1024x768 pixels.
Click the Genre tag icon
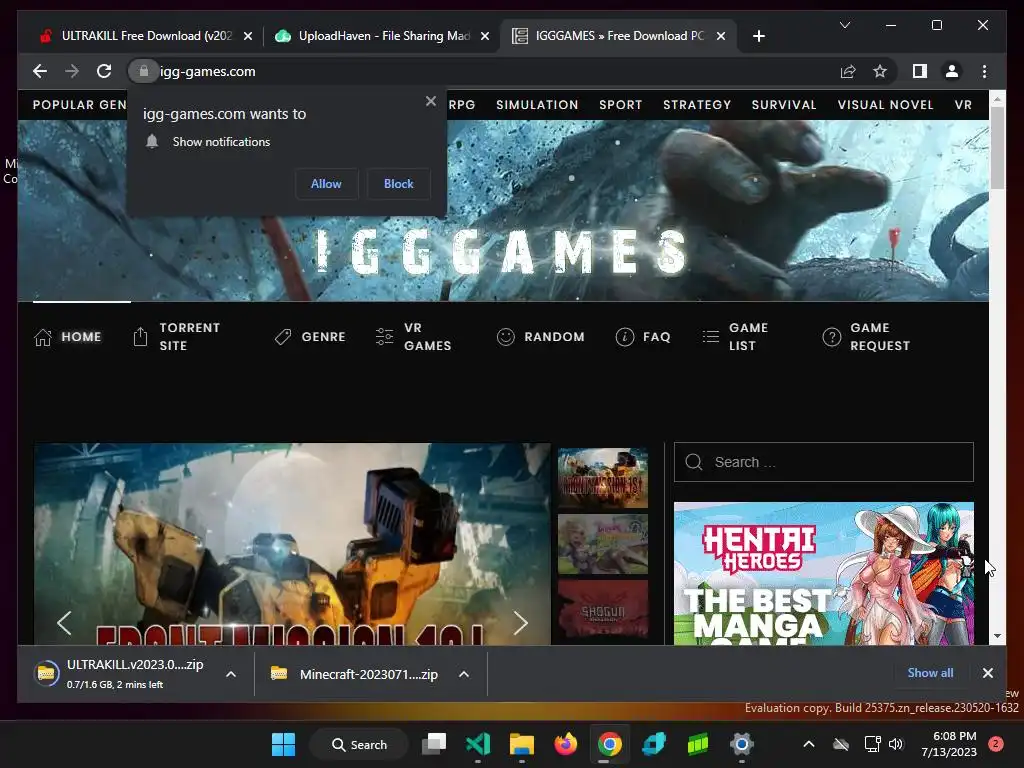click(x=283, y=337)
